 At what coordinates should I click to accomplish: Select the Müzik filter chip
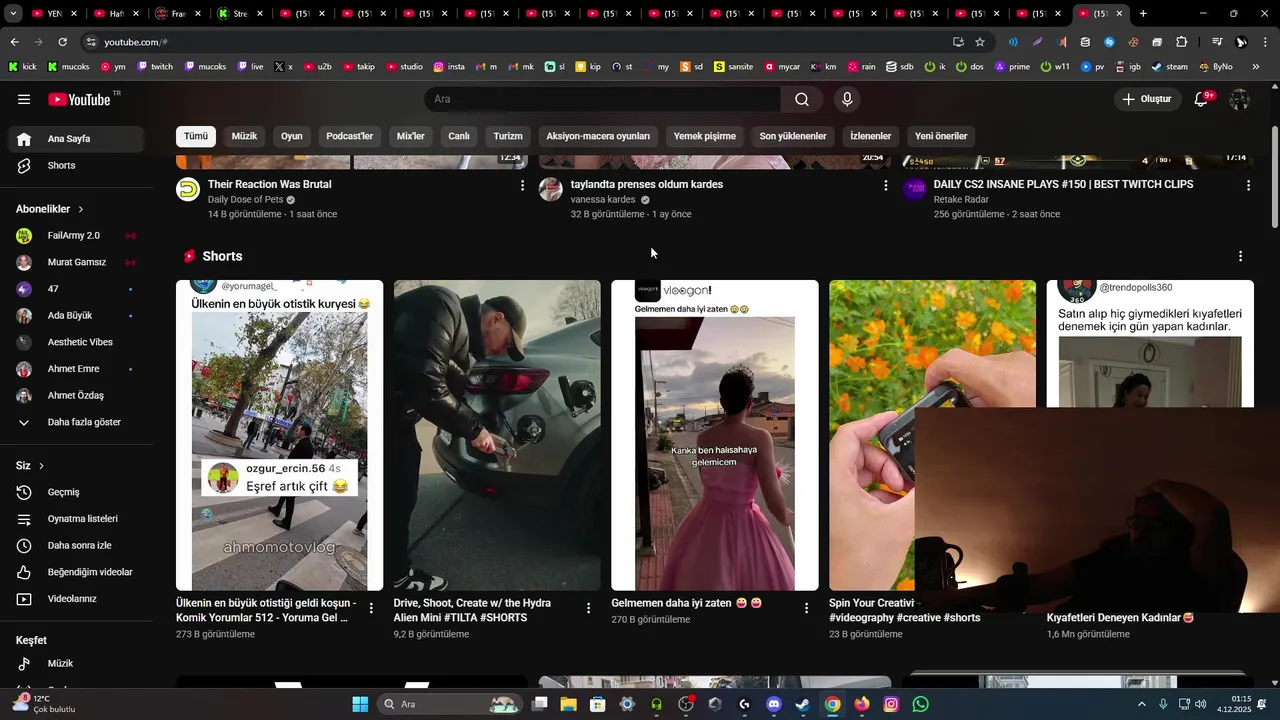[244, 136]
